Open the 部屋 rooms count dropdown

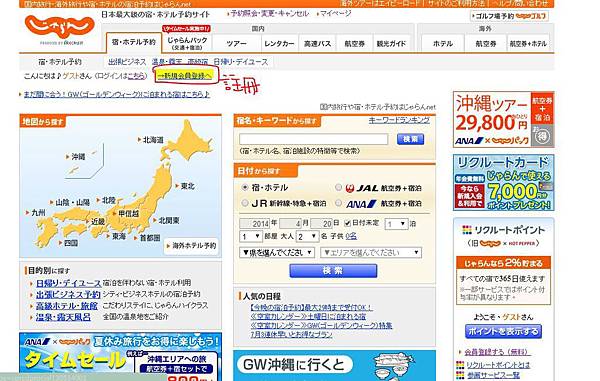pos(251,236)
